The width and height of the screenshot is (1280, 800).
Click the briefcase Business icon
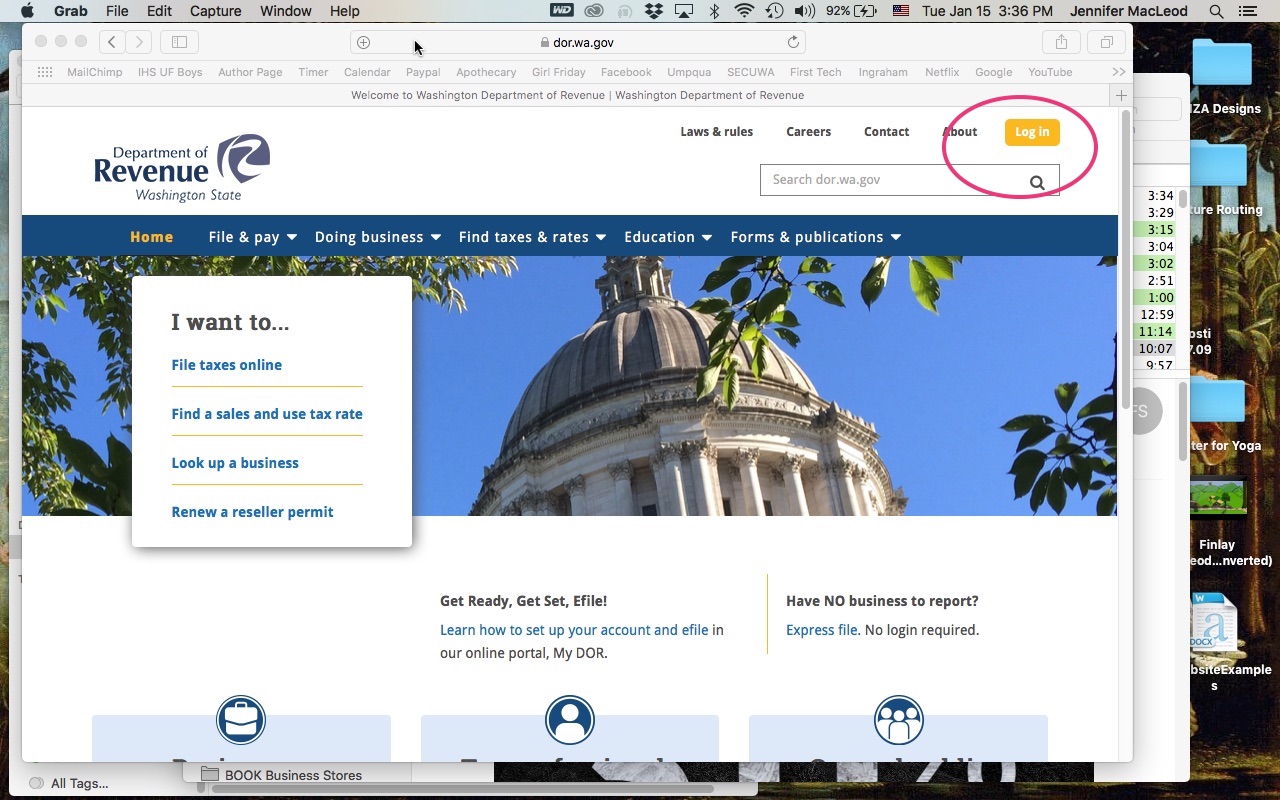click(x=241, y=720)
